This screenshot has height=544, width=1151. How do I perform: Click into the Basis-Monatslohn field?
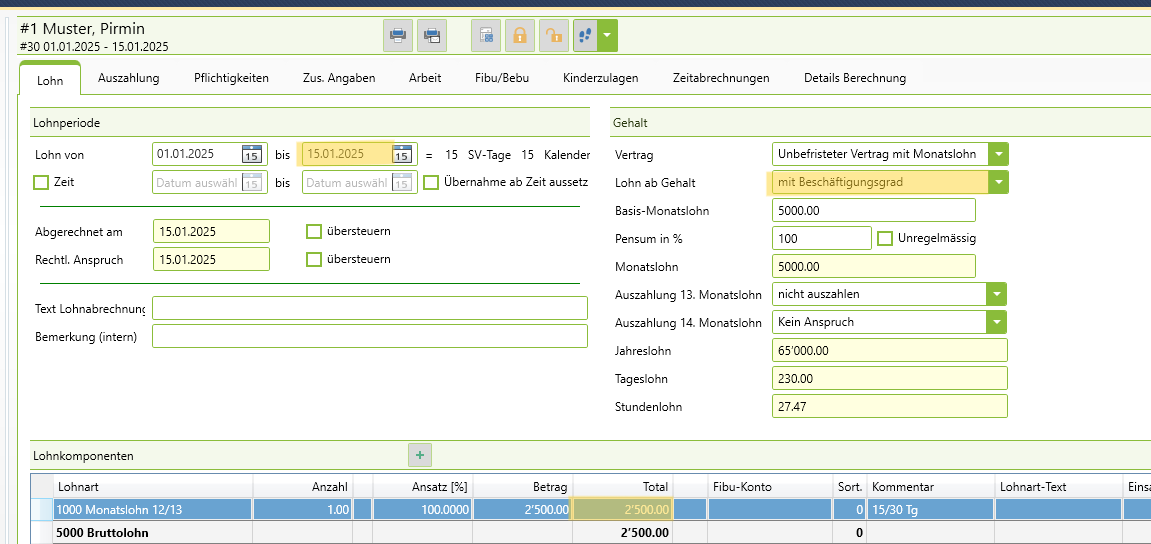tap(872, 211)
